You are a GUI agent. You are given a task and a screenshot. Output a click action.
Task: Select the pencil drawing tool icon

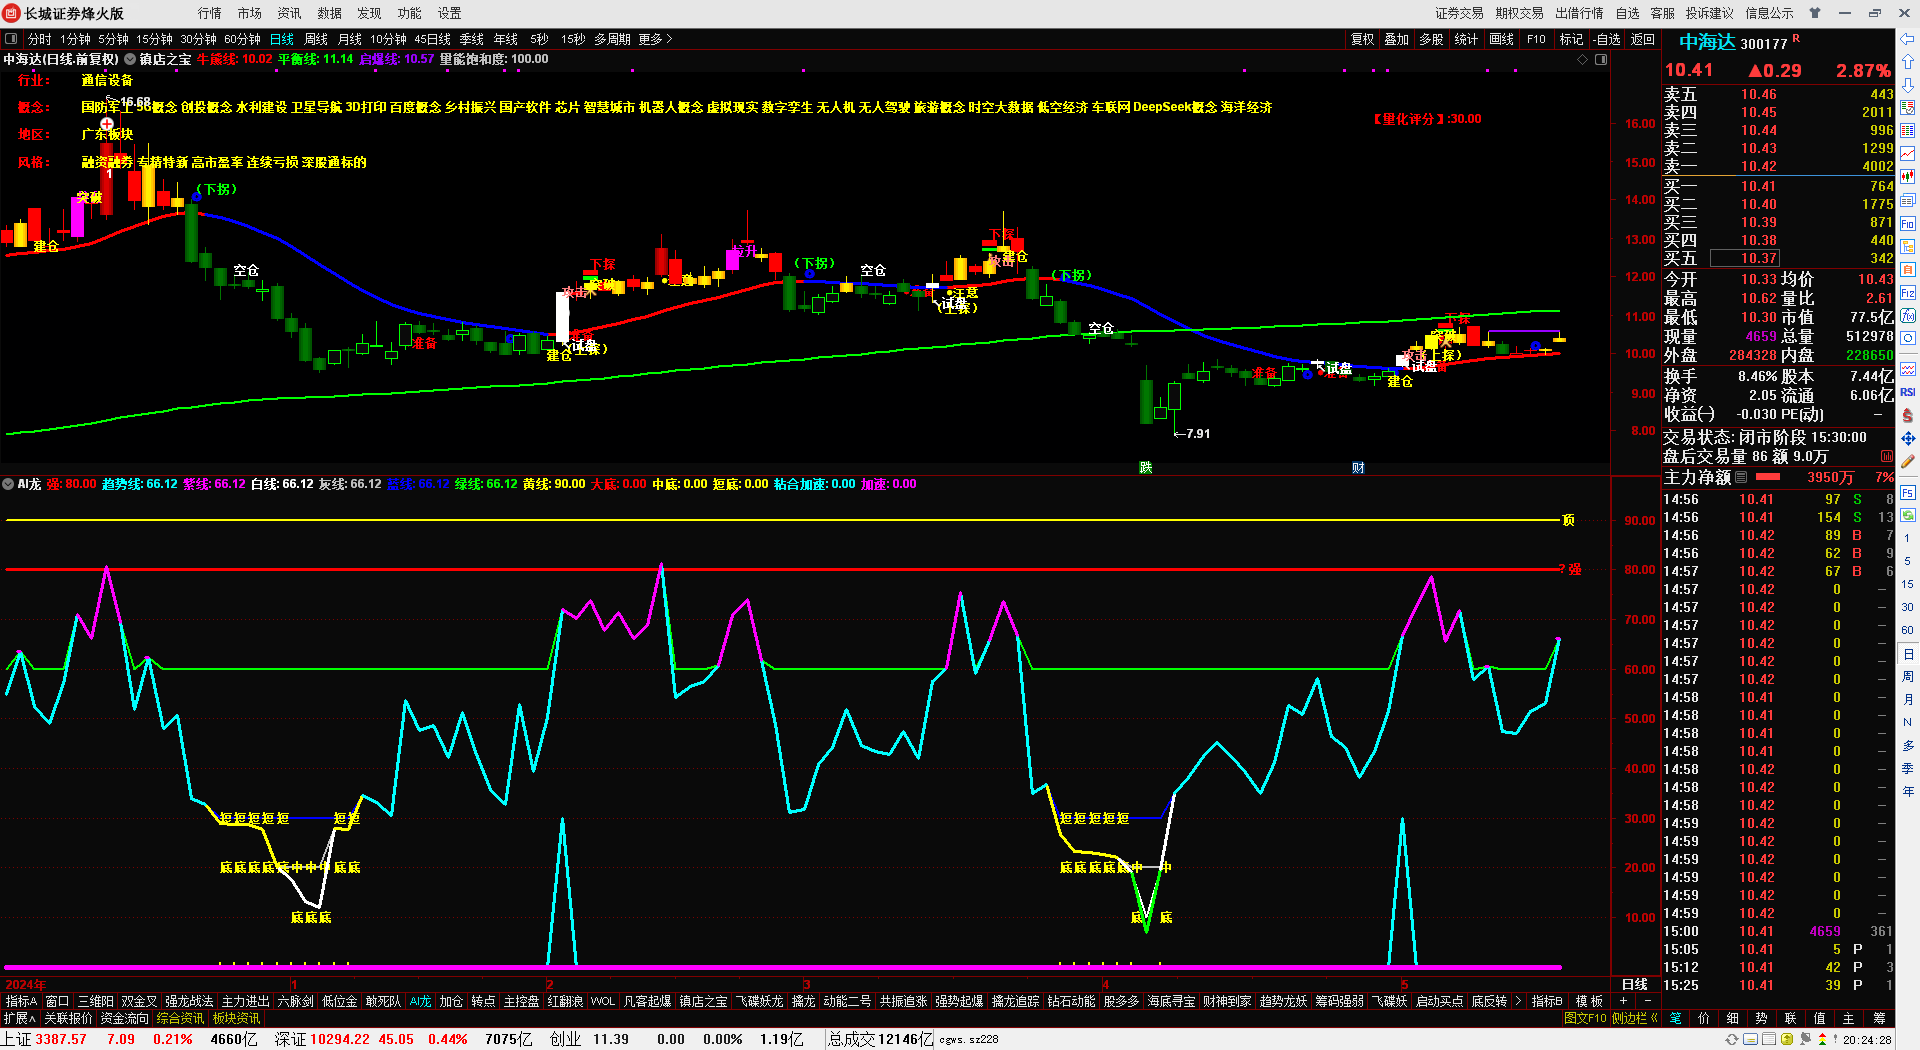coord(1908,461)
